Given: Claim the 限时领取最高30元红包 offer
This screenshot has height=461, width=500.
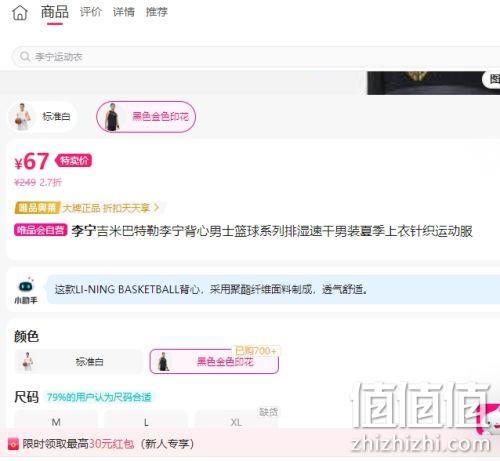Looking at the screenshot, I should click(x=108, y=444).
